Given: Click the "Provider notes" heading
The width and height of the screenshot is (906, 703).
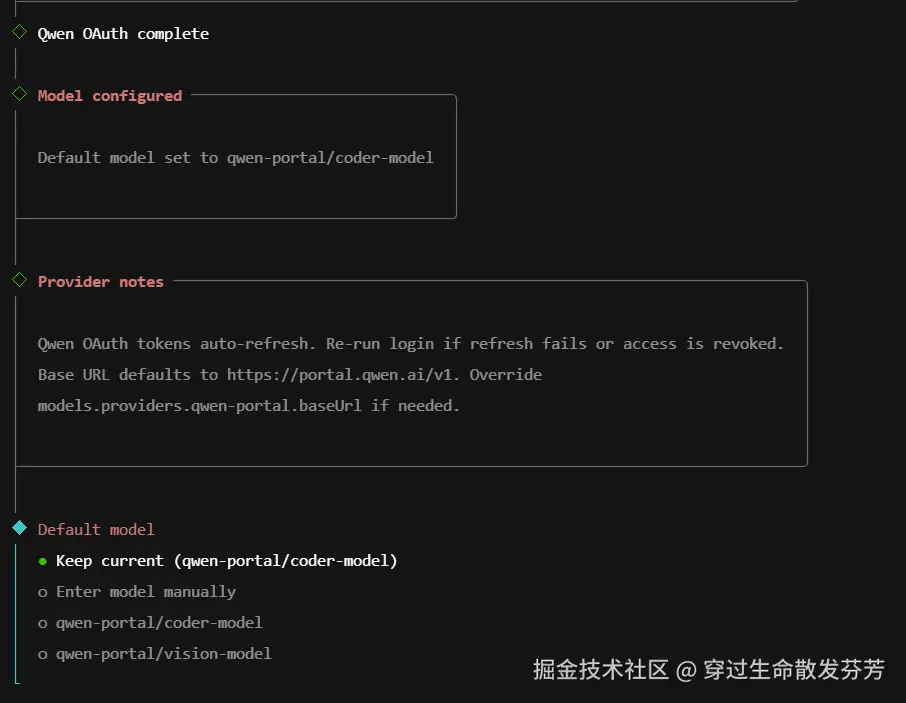Looking at the screenshot, I should click(x=100, y=282).
